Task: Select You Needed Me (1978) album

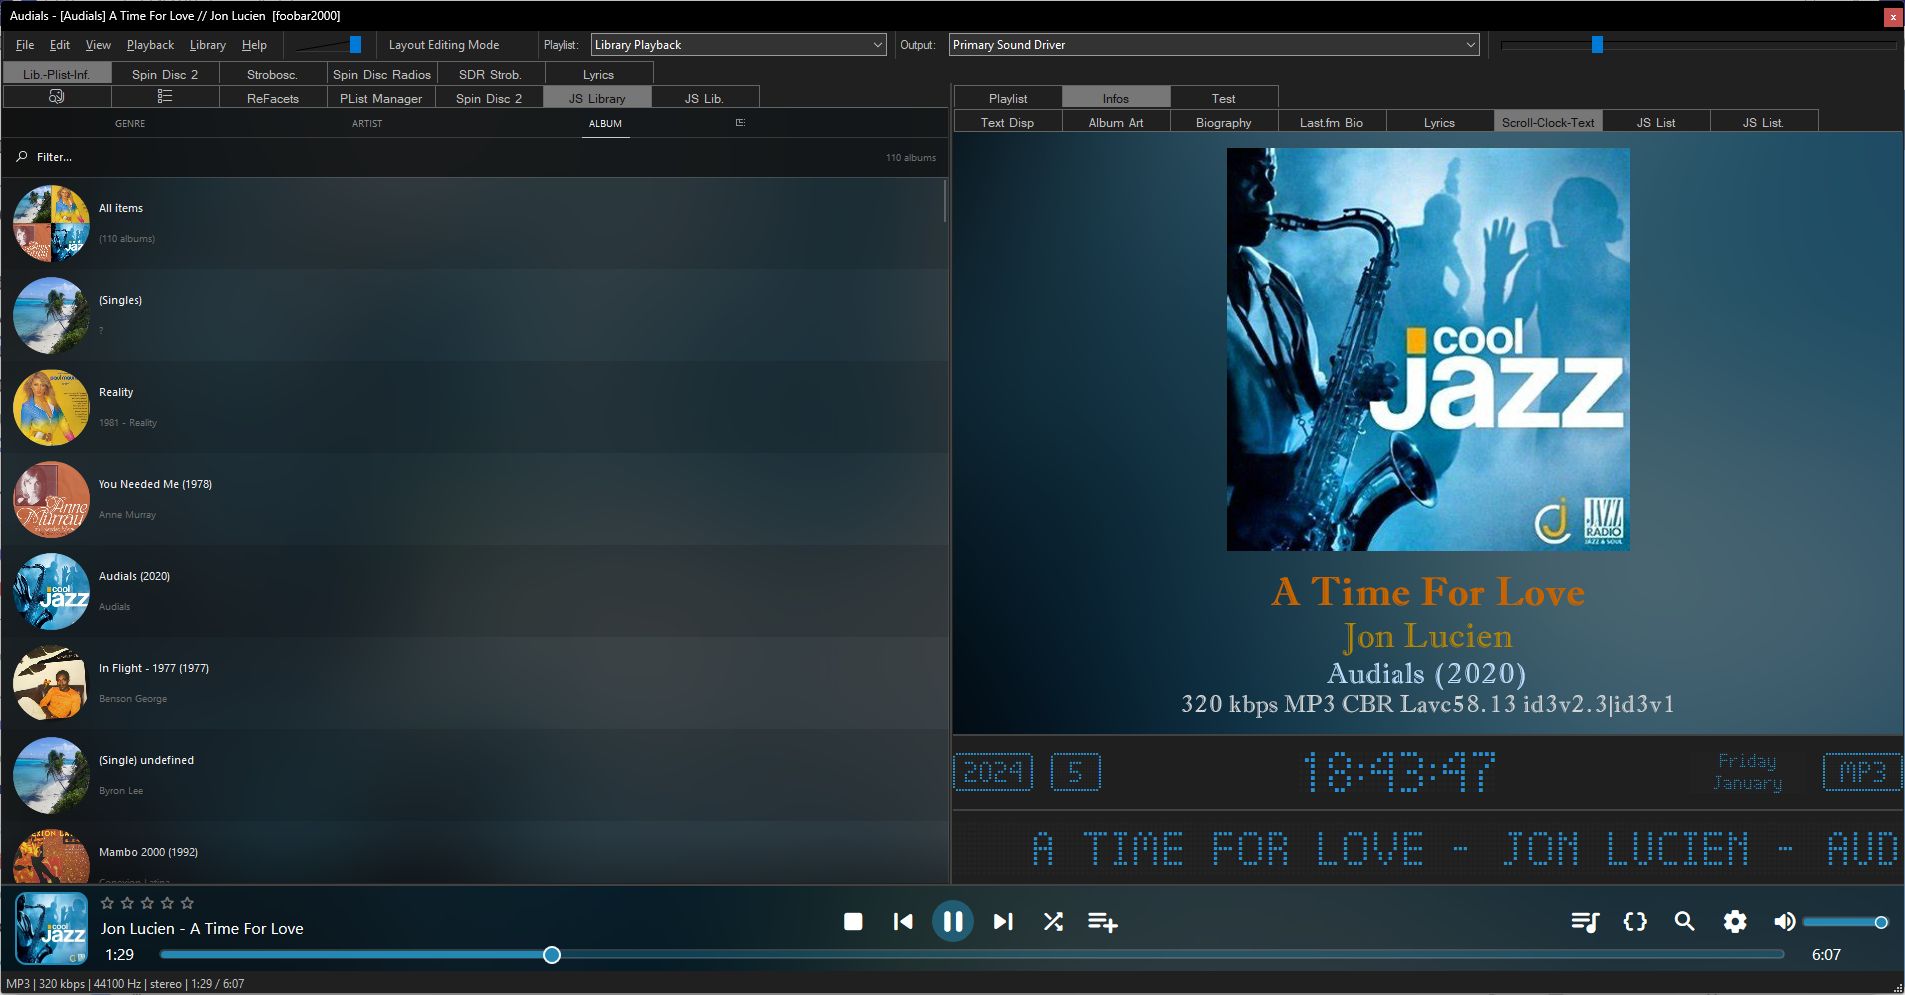Action: tap(474, 499)
